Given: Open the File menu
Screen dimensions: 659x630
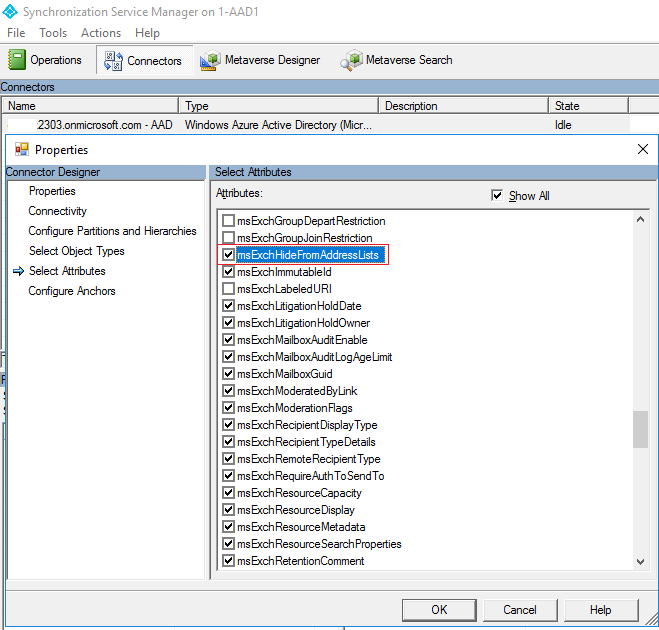Looking at the screenshot, I should 16,33.
